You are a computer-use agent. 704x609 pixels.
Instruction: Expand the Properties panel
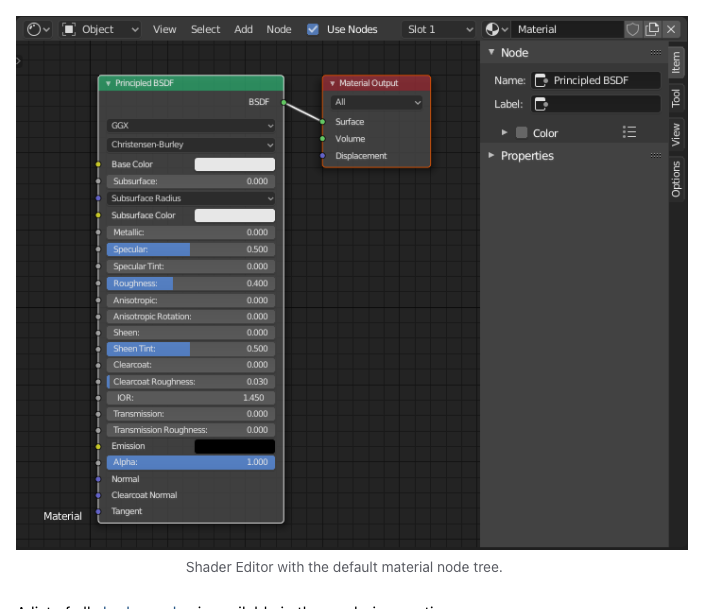click(492, 155)
